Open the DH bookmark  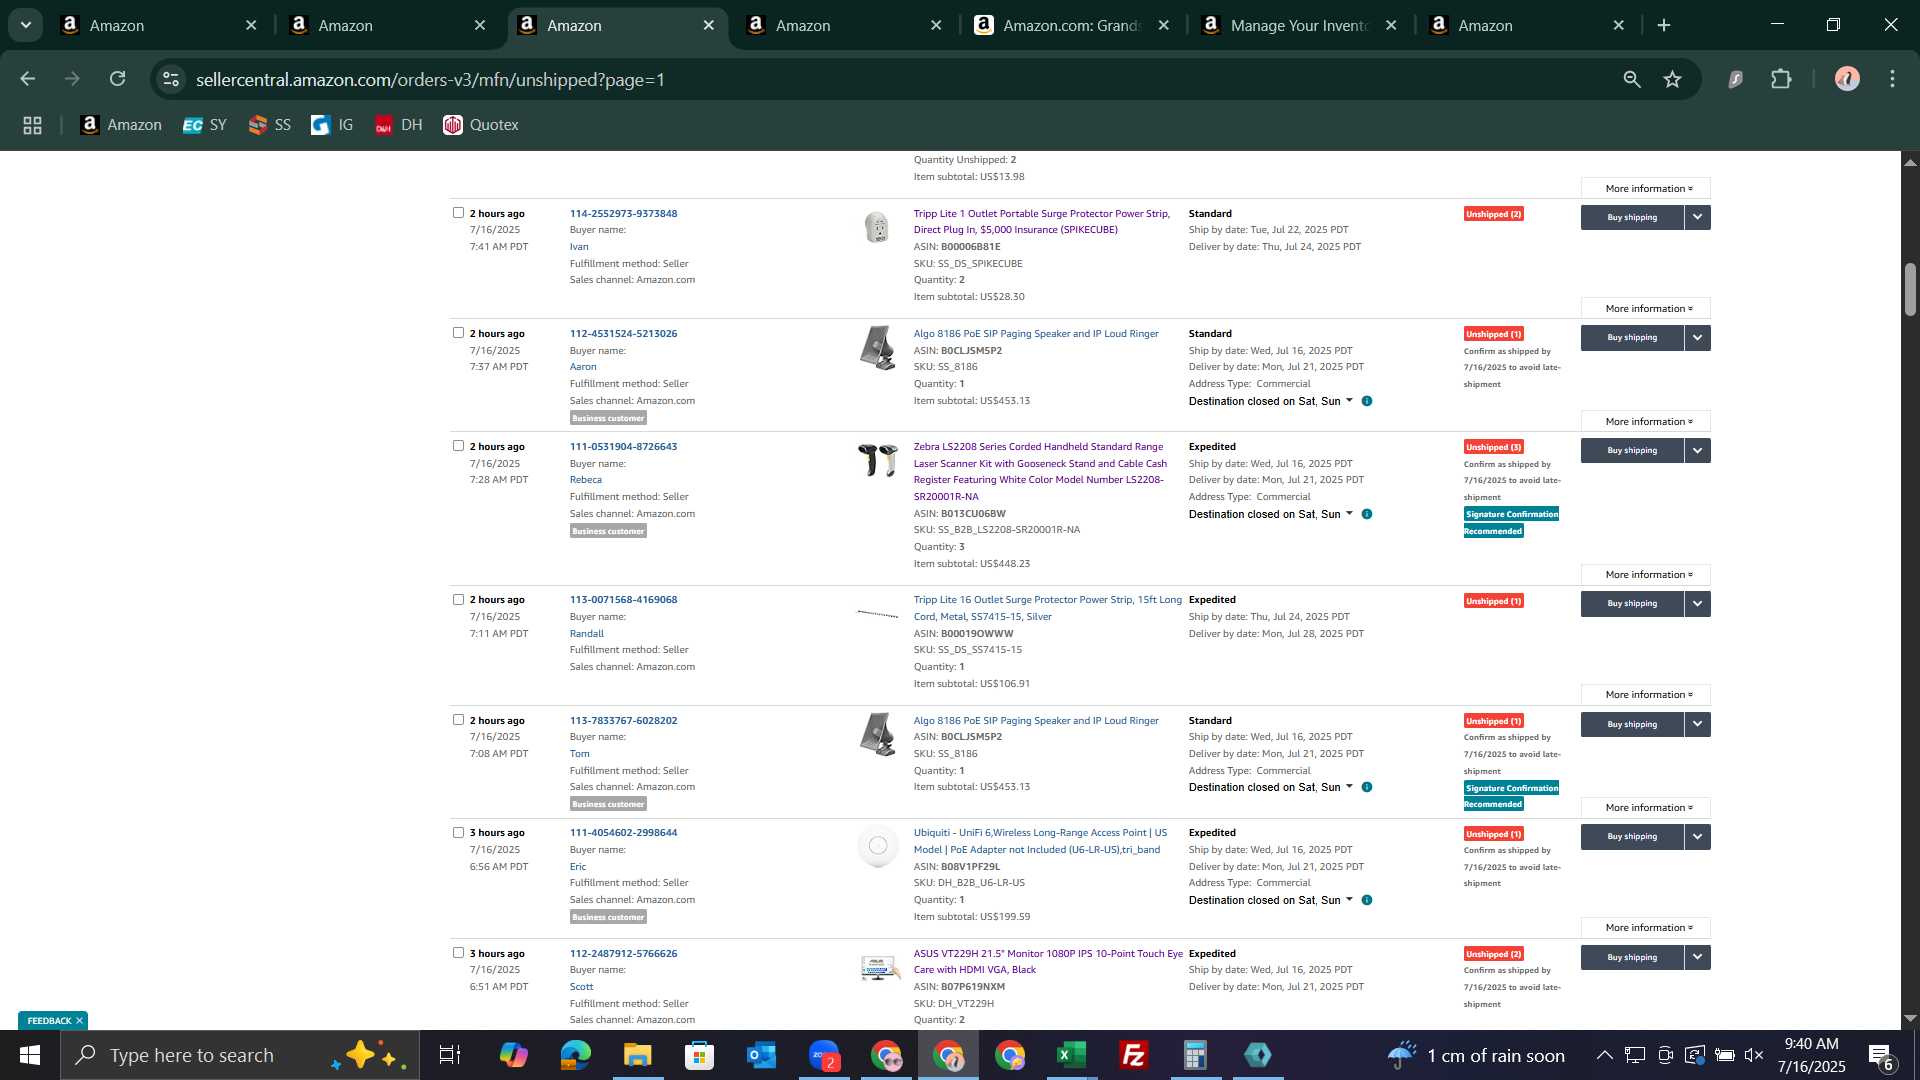coord(399,125)
